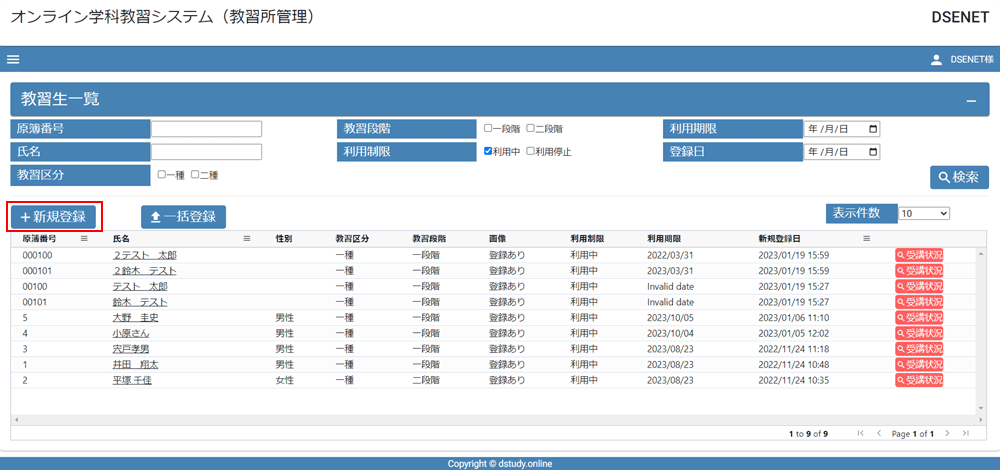Screen dimensions: 1000x470
Task: Open calendar picker for 利用期限 date
Action: [x=873, y=129]
